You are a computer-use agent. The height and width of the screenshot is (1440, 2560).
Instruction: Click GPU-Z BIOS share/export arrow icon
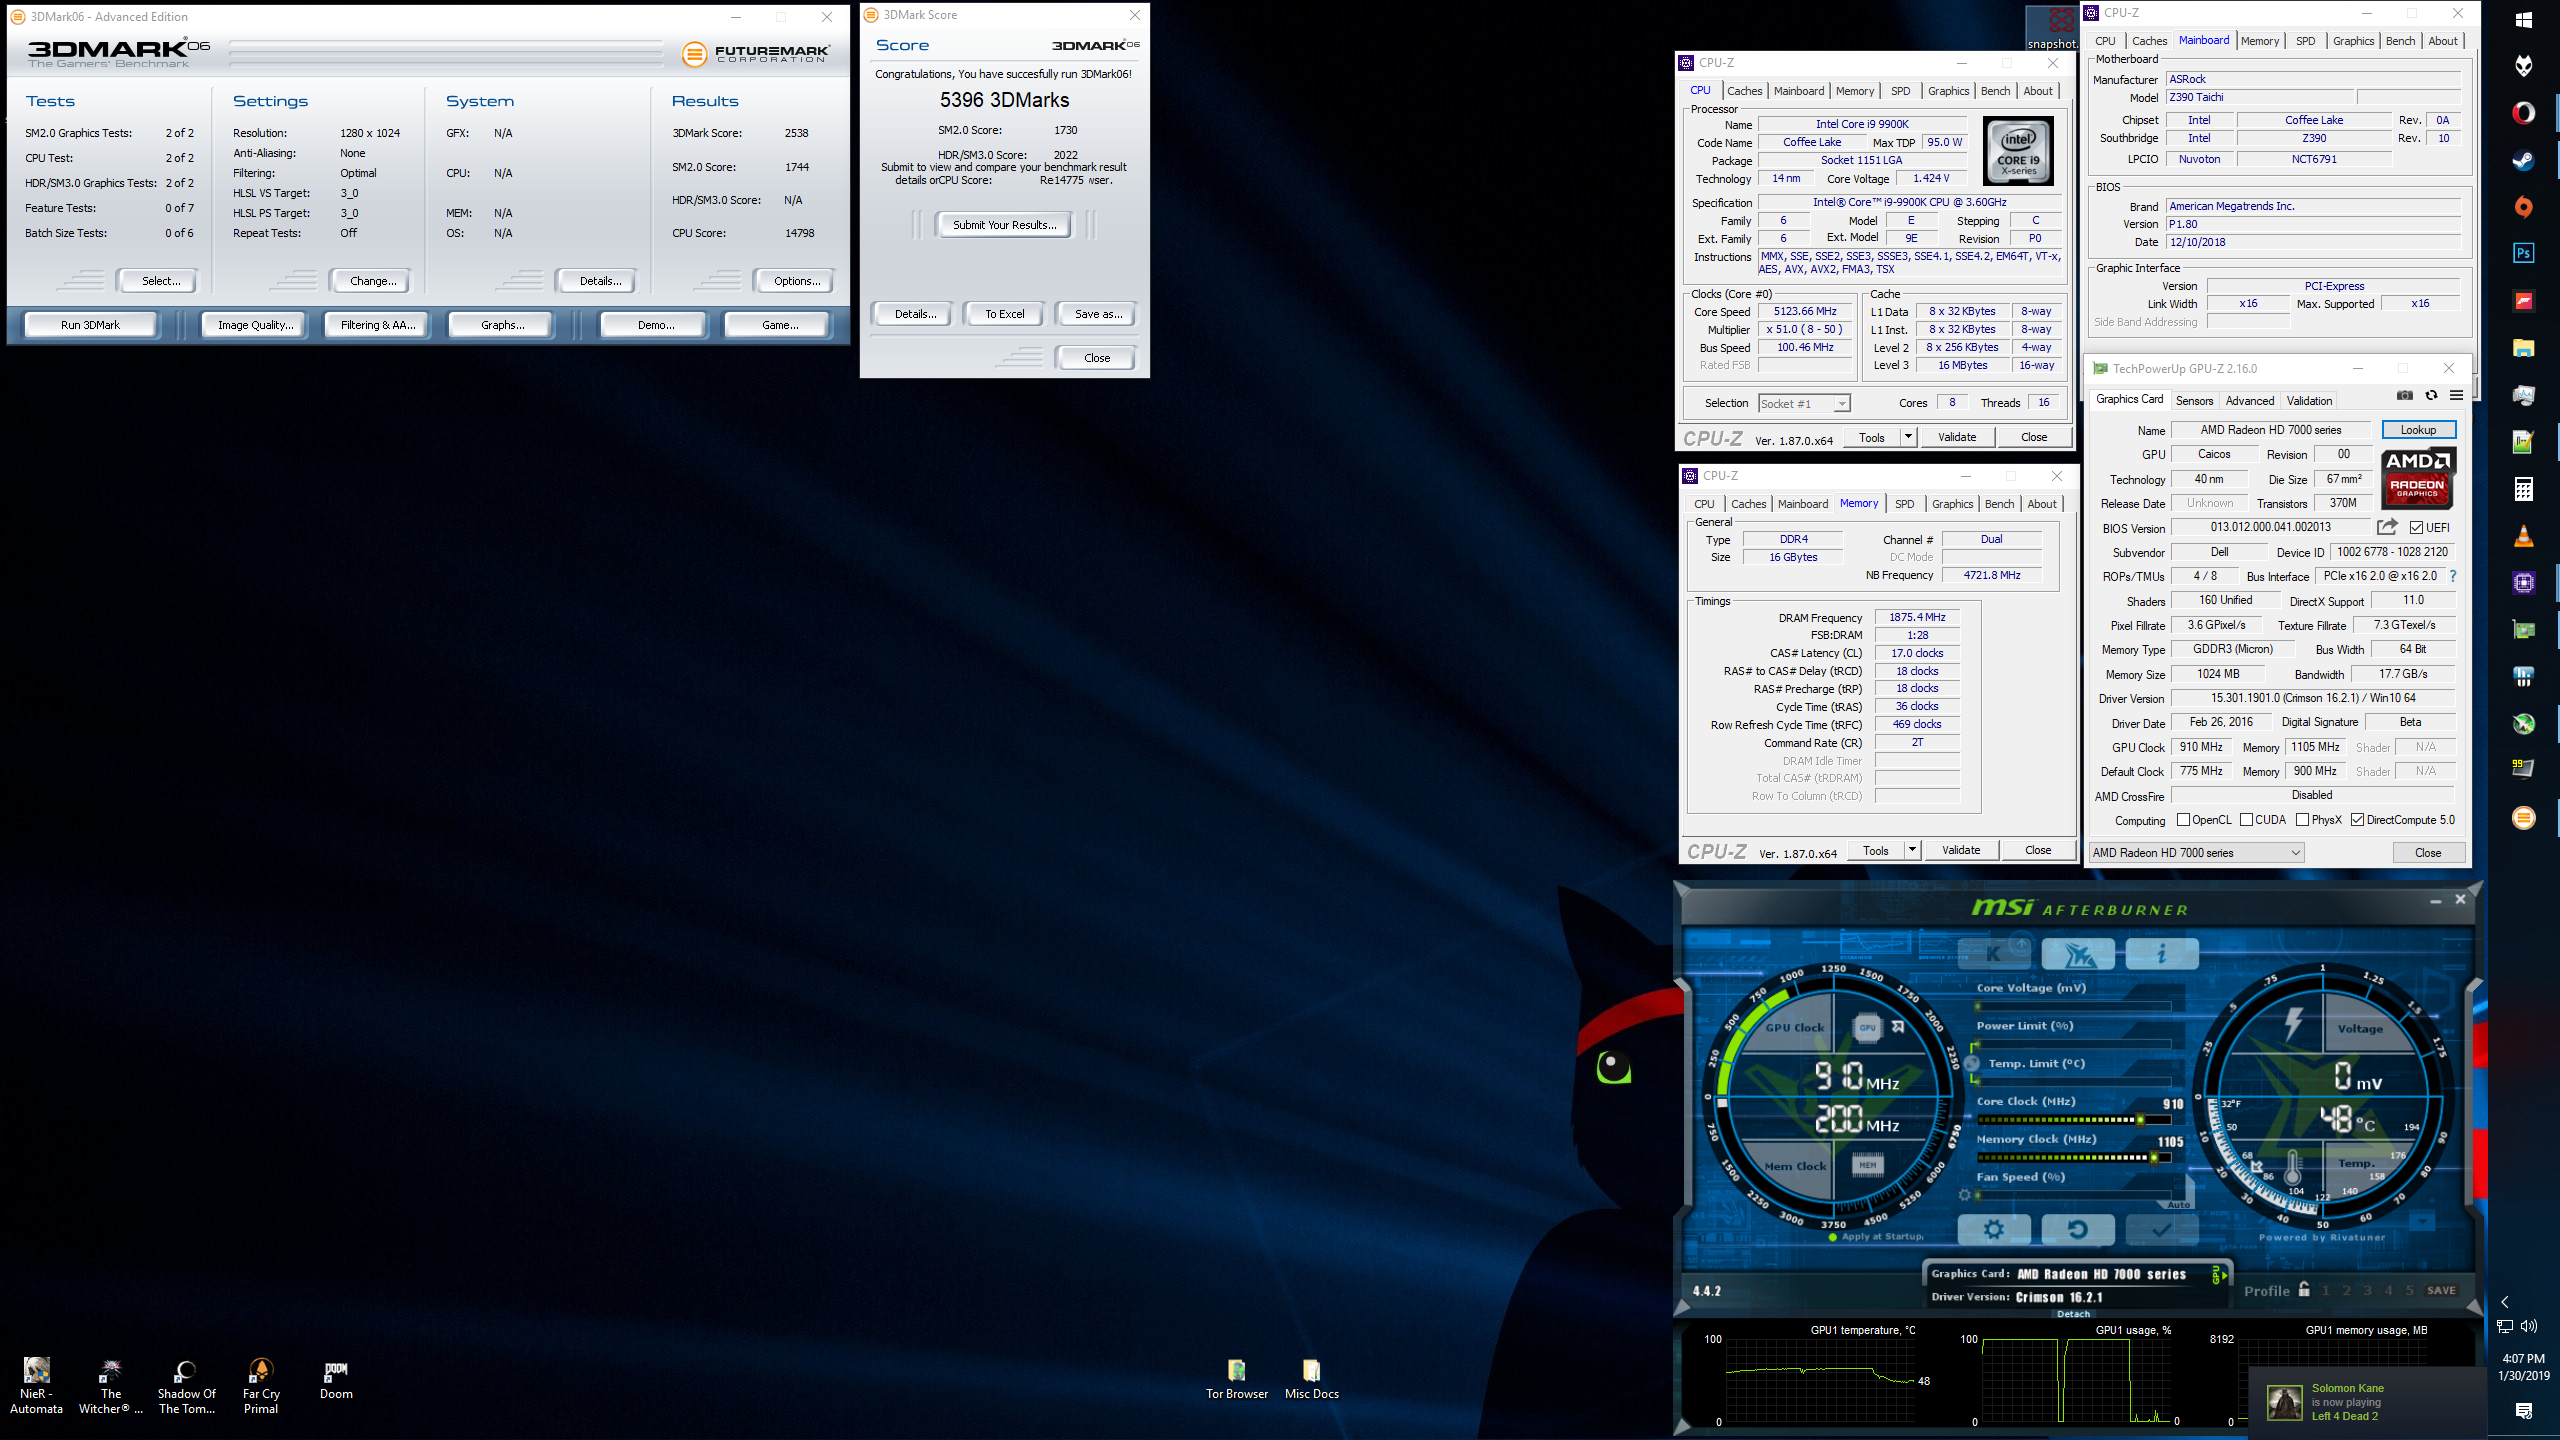2387,527
